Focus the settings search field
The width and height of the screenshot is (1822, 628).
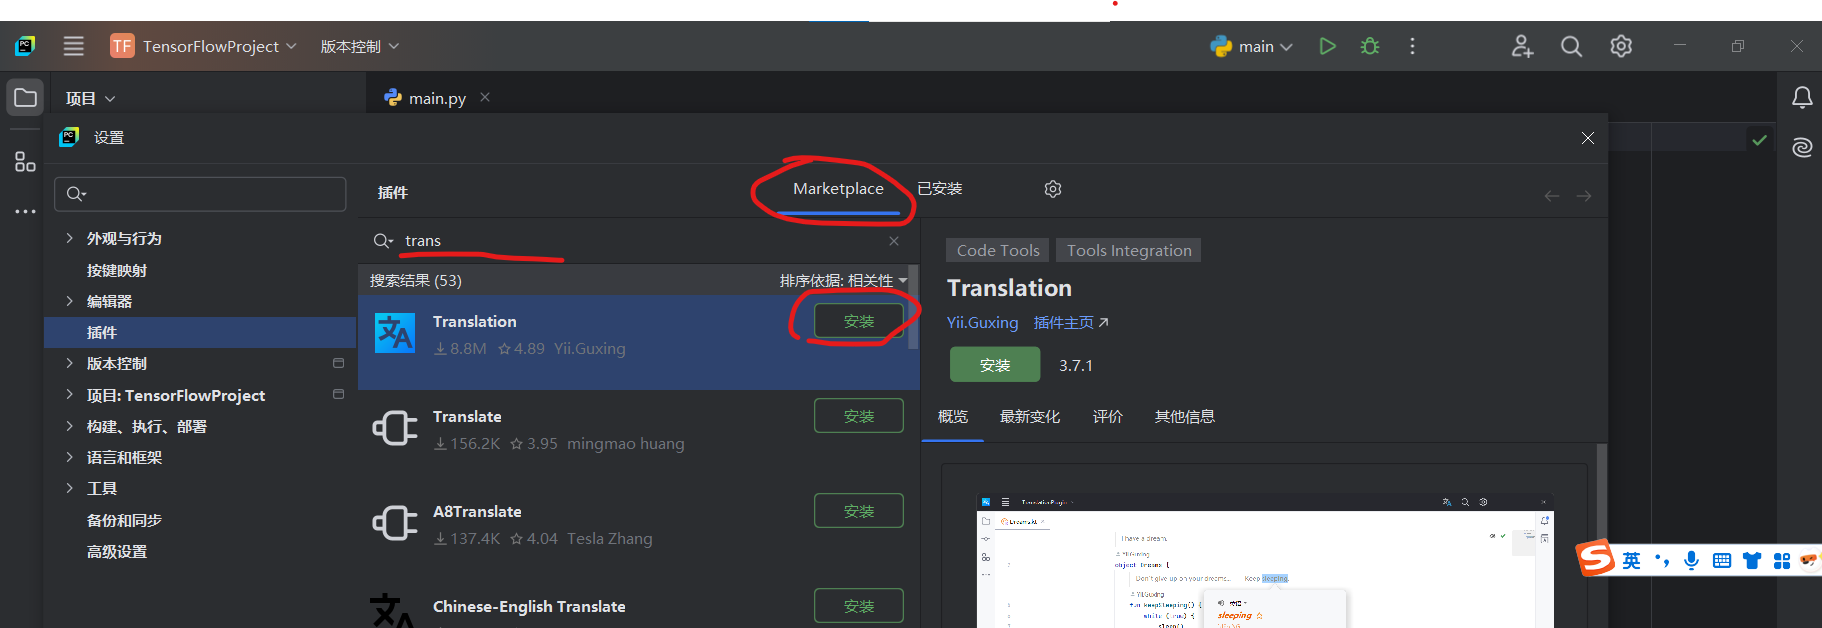(200, 194)
